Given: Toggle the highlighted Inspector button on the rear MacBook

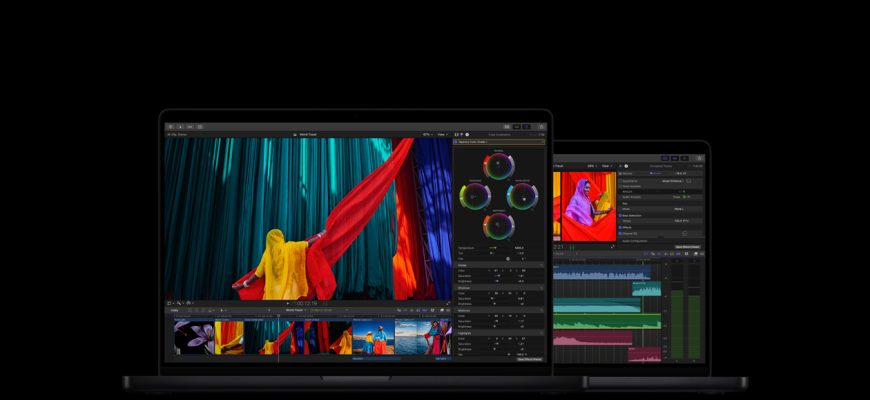Looking at the screenshot, I should point(685,158).
